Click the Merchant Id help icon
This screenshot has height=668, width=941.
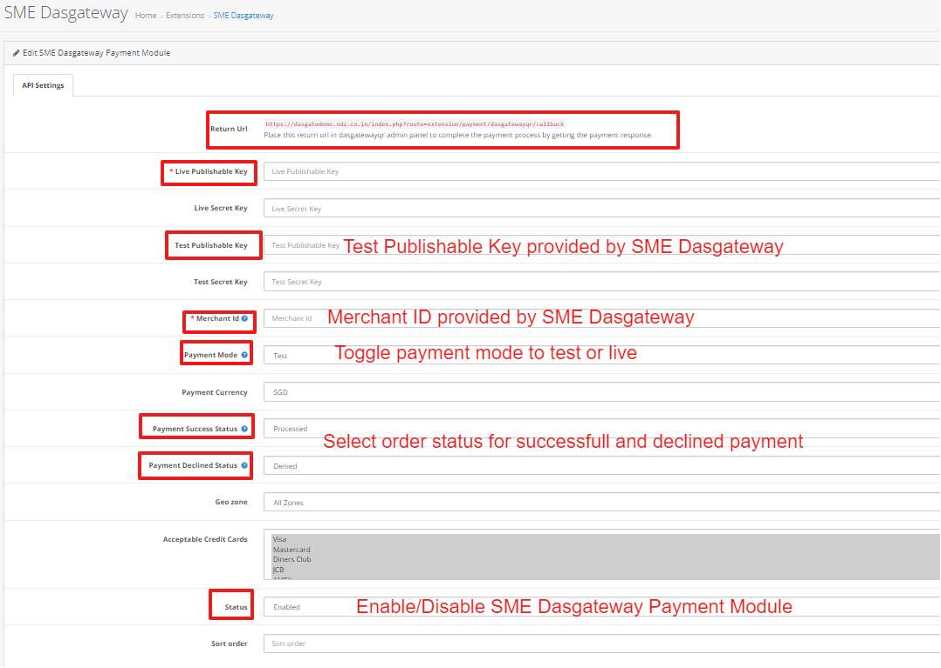coord(244,319)
